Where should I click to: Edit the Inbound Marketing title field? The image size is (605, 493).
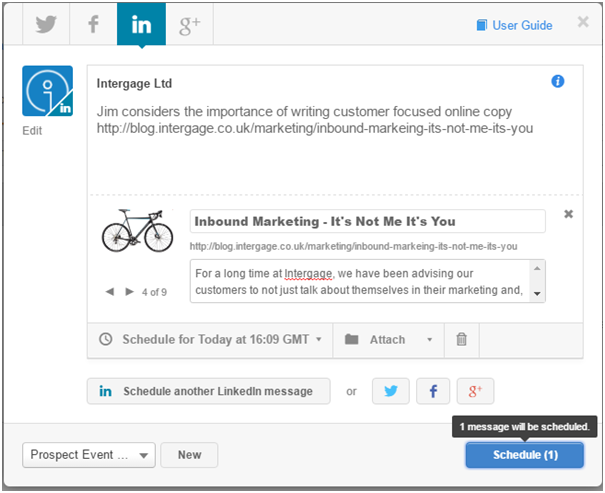367,221
